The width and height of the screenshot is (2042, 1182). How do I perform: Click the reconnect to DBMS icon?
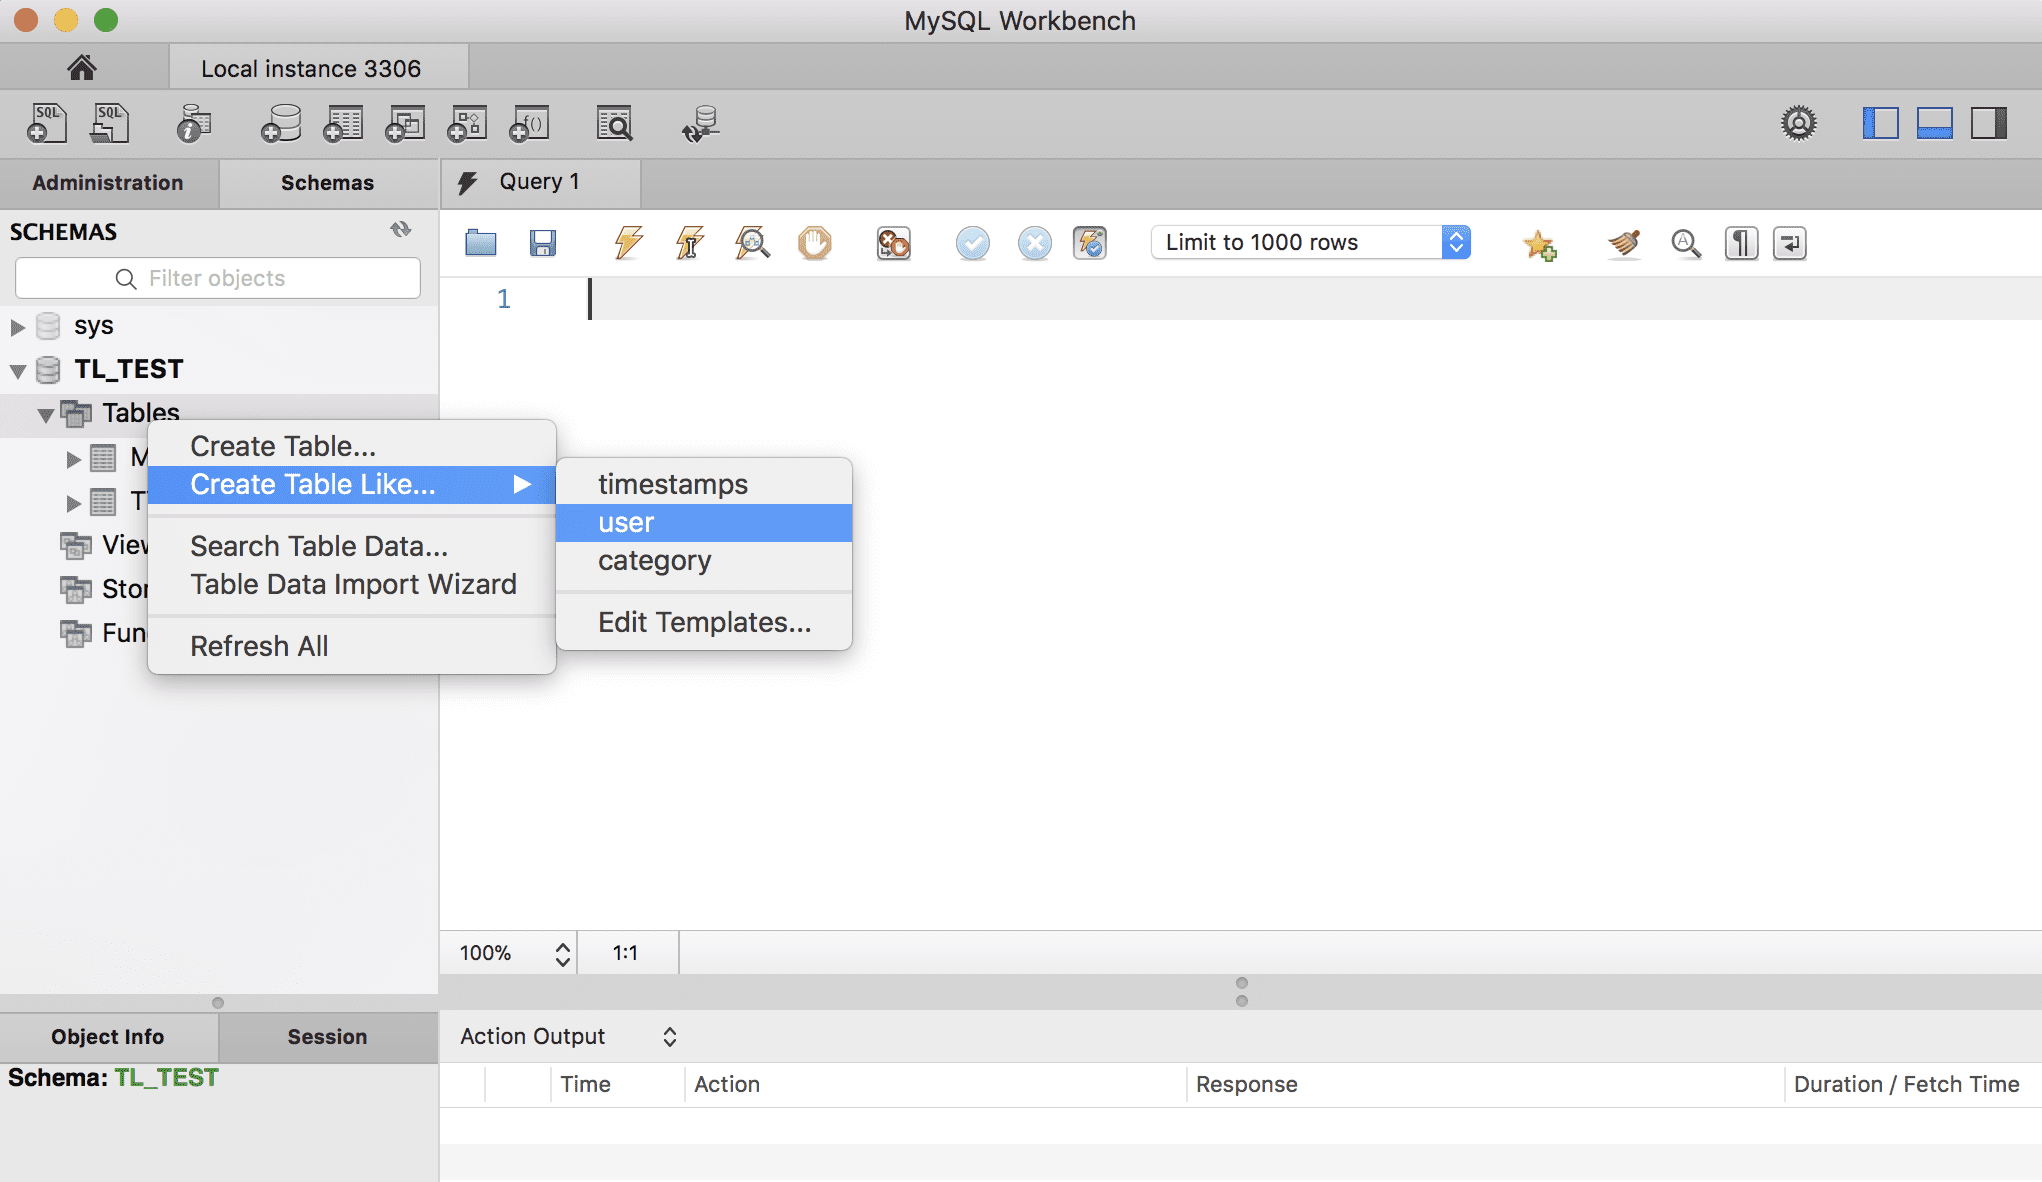point(701,124)
